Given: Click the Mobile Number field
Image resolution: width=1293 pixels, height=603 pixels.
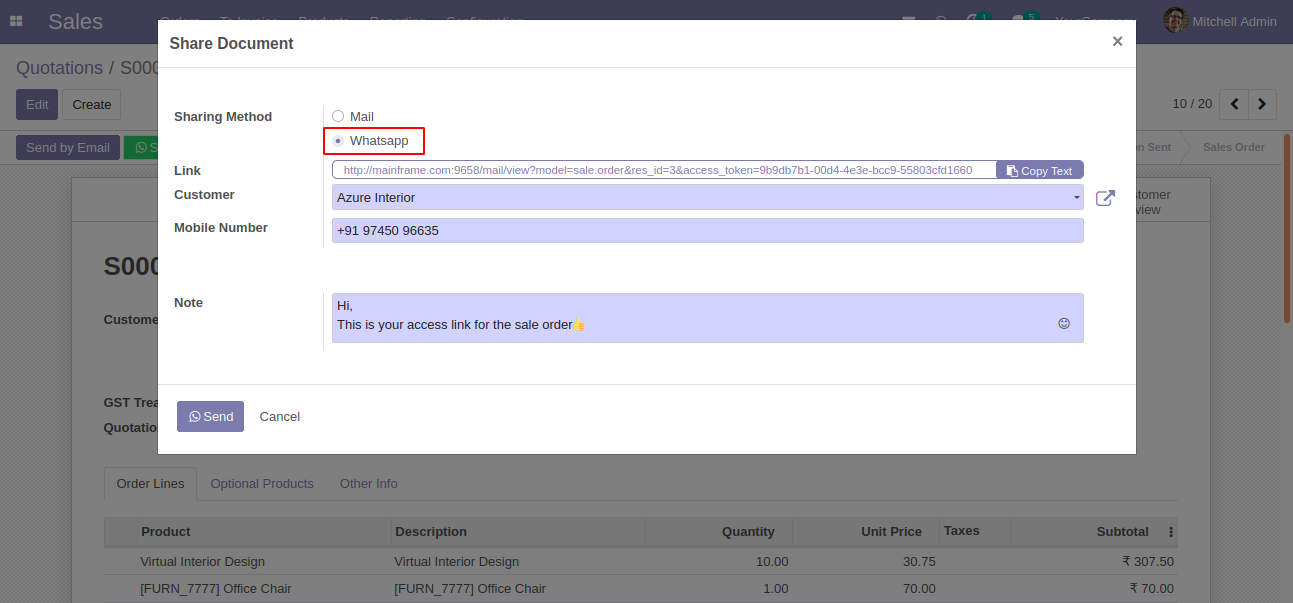Looking at the screenshot, I should coord(708,231).
